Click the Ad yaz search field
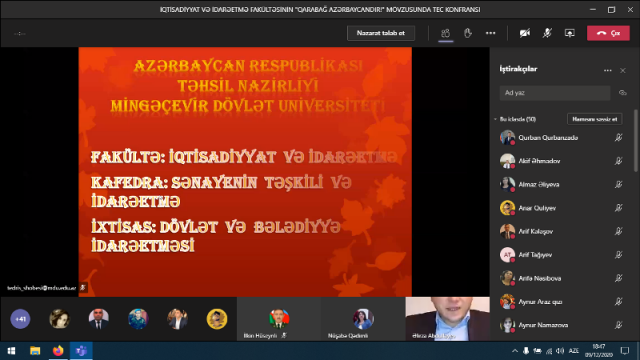This screenshot has width=640, height=360. coord(555,93)
